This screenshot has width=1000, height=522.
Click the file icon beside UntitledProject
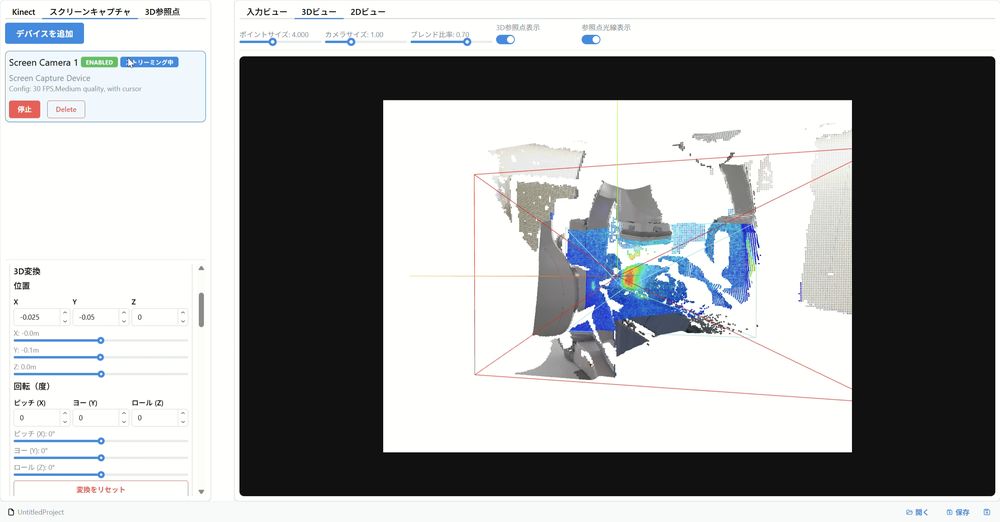[x=11, y=512]
